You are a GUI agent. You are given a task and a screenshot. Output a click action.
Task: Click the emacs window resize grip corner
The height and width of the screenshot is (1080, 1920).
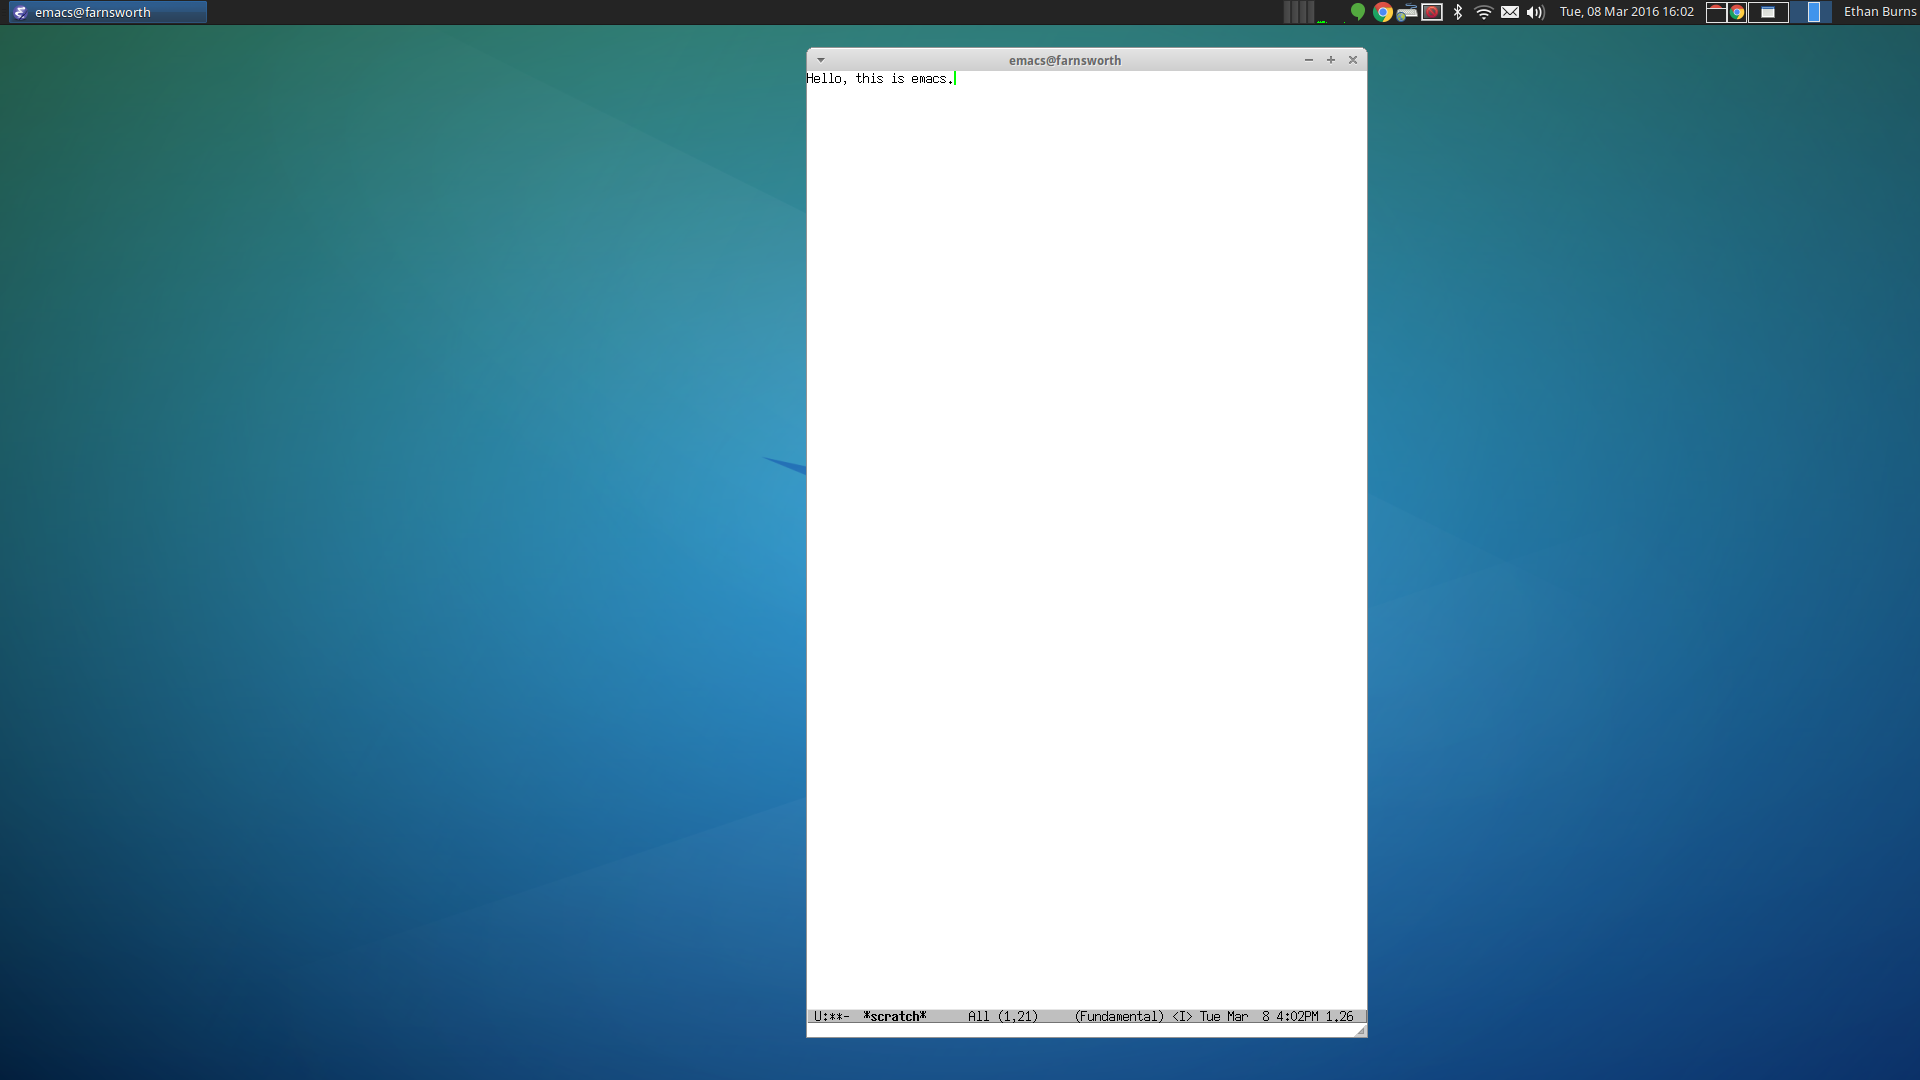(x=1360, y=1031)
